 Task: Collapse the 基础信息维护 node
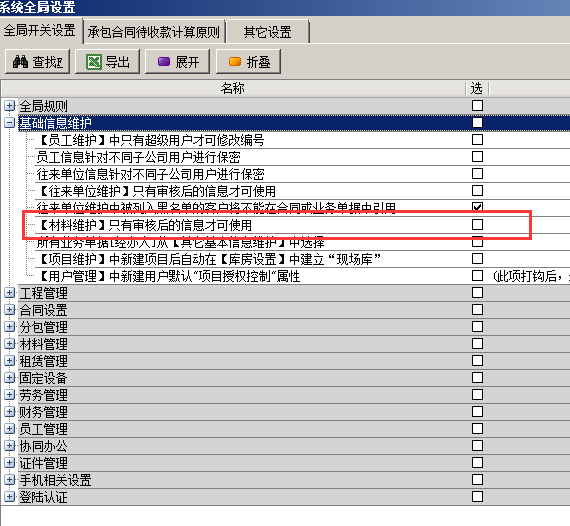click(x=9, y=123)
